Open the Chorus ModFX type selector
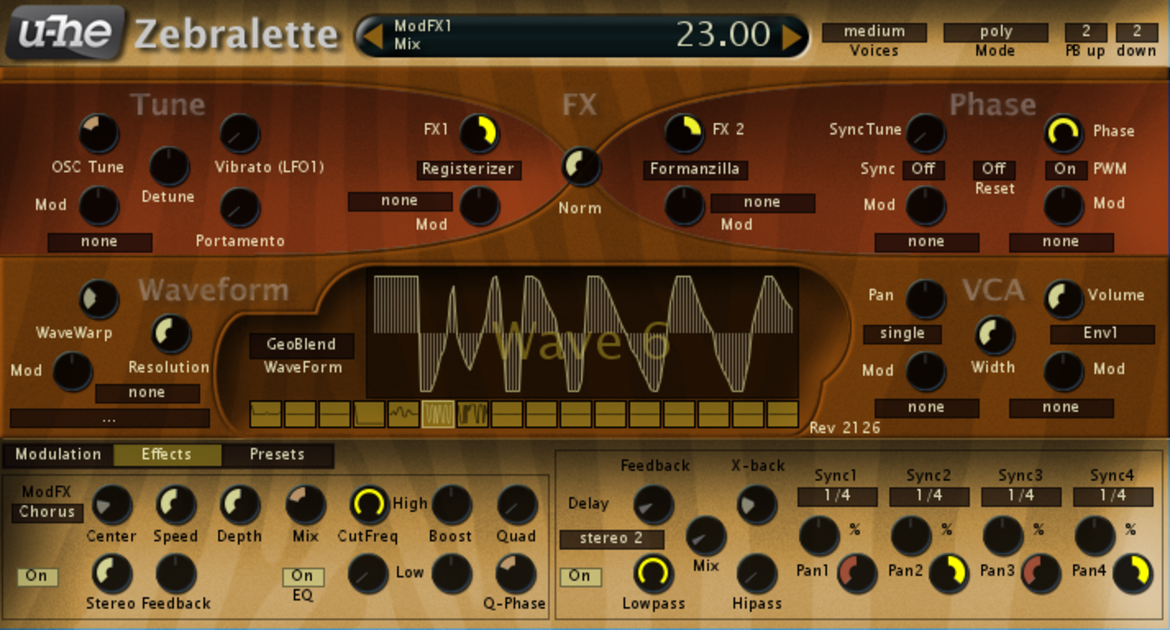 click(x=47, y=512)
